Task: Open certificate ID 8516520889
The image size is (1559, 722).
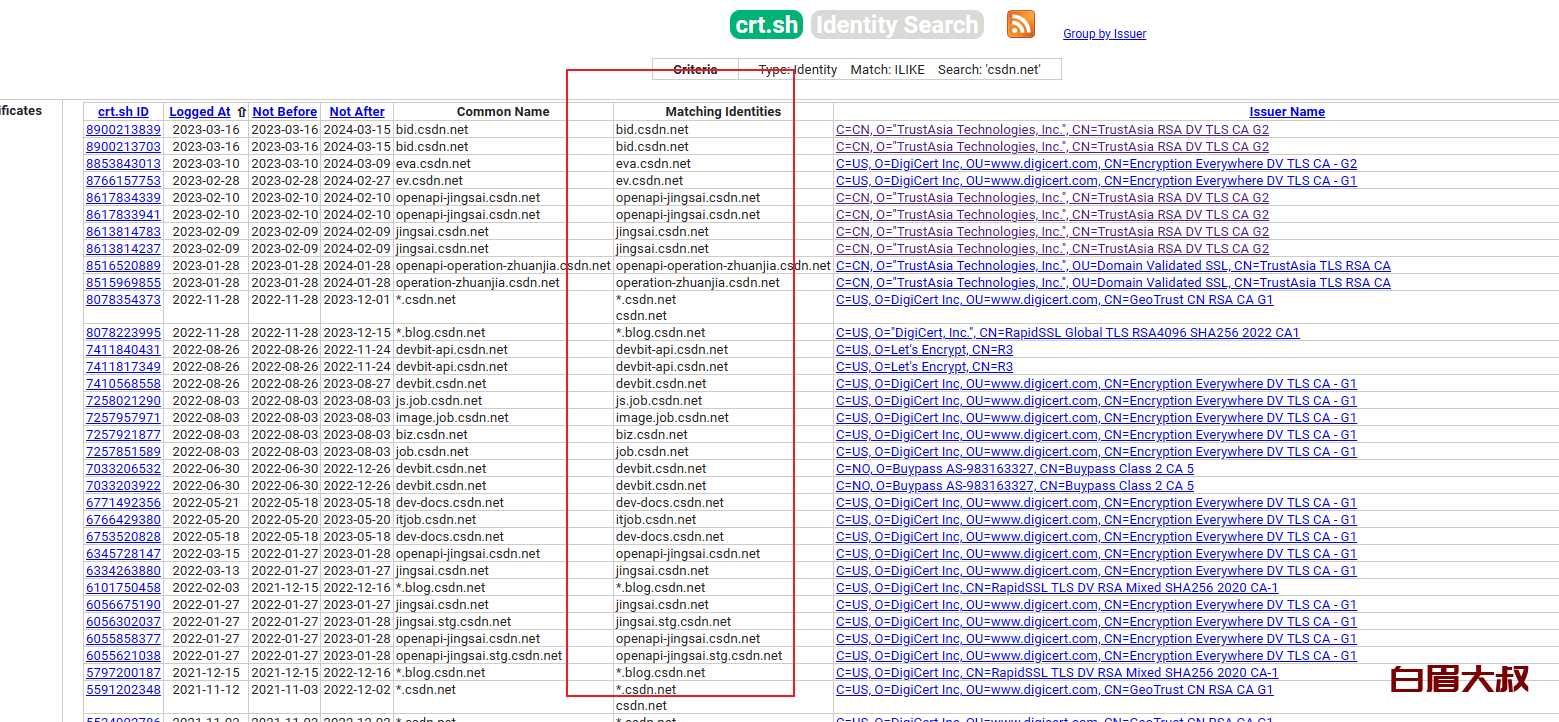Action: click(x=123, y=266)
